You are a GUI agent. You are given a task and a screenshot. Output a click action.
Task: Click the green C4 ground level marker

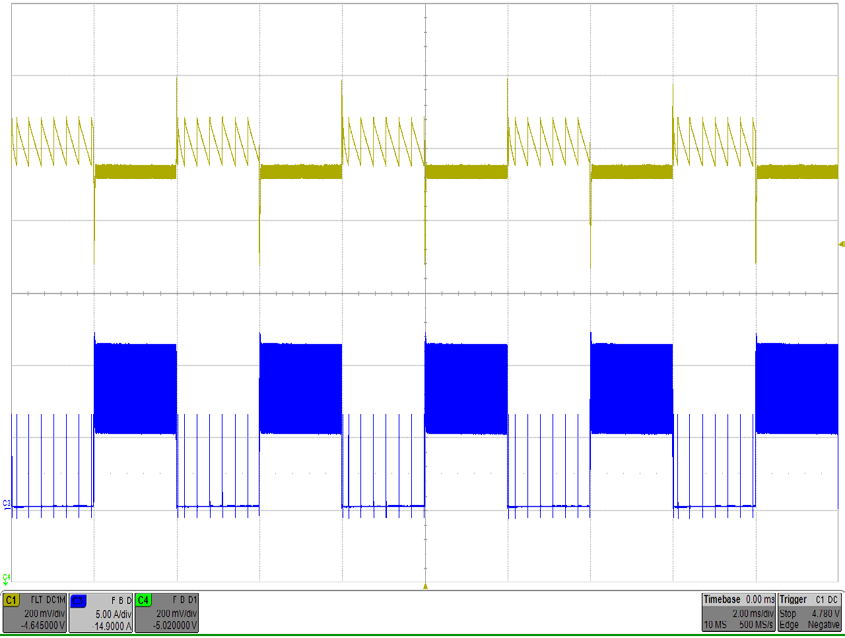(8, 577)
